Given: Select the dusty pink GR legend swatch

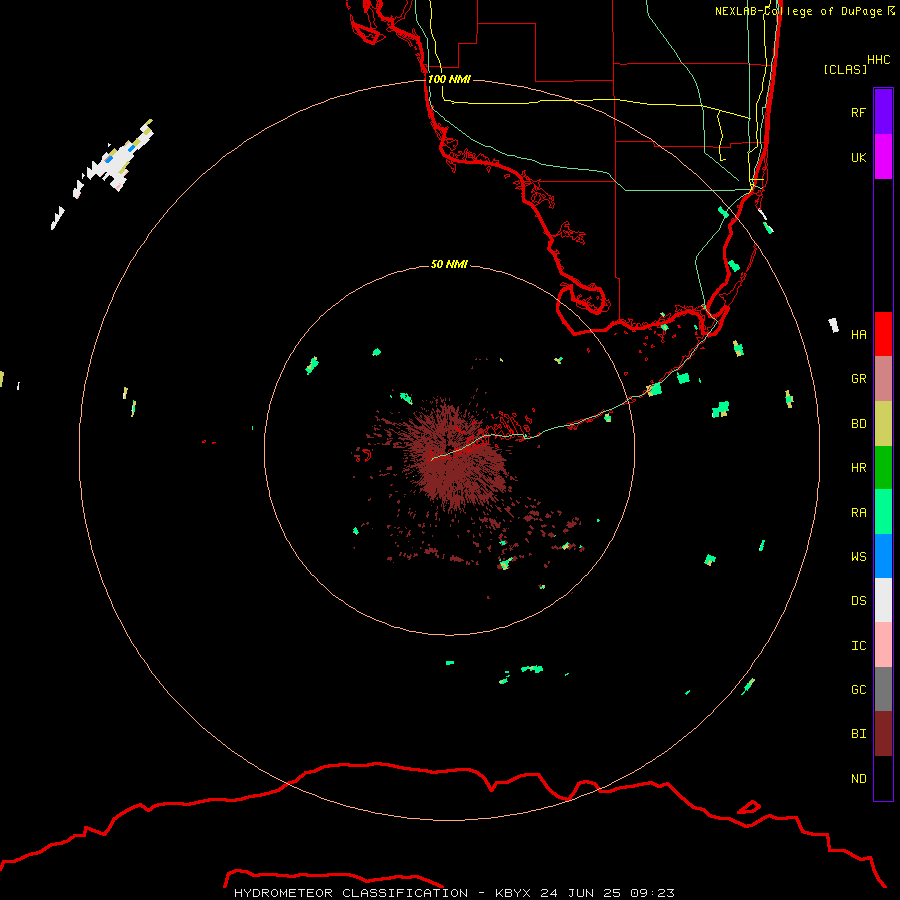Looking at the screenshot, I should (x=883, y=379).
